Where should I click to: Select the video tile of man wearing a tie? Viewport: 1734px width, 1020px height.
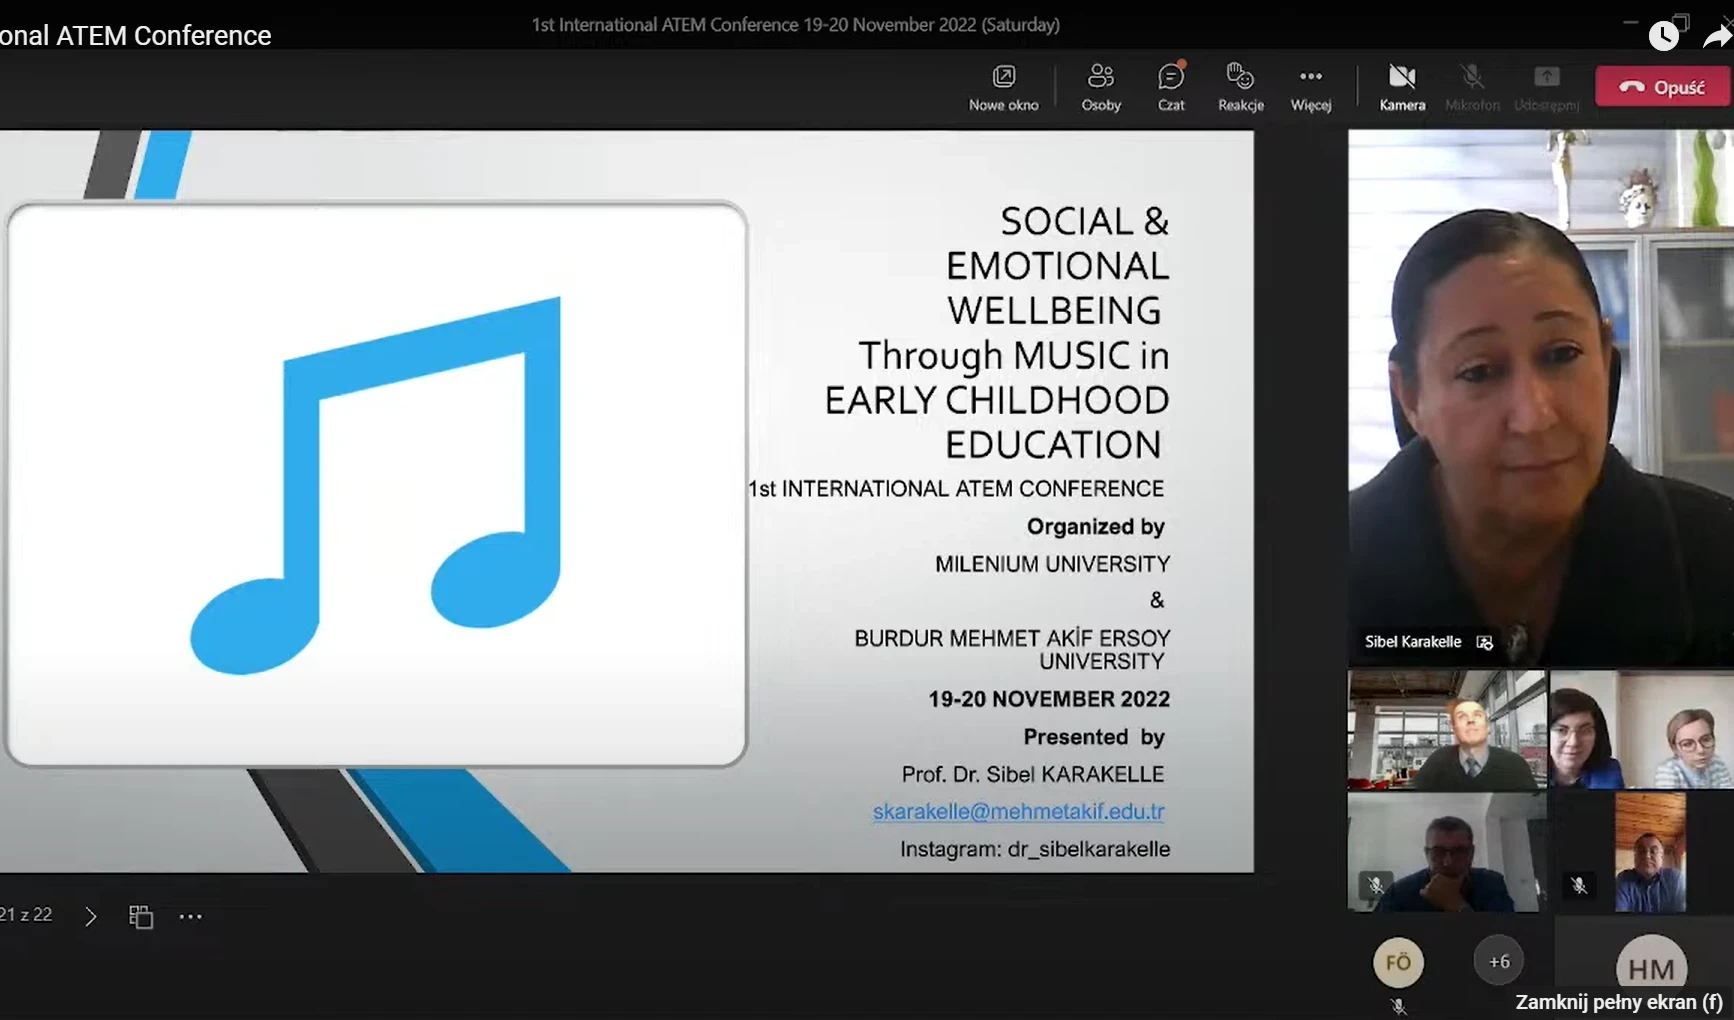[1446, 730]
